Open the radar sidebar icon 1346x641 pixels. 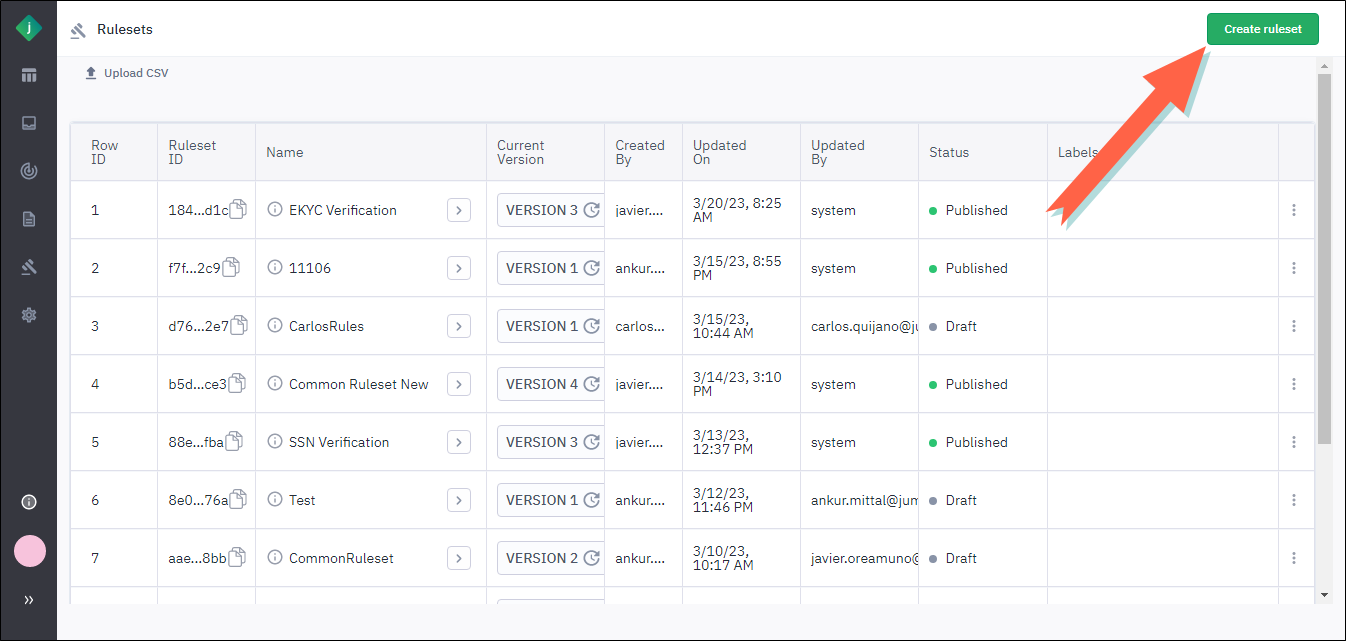pos(29,171)
